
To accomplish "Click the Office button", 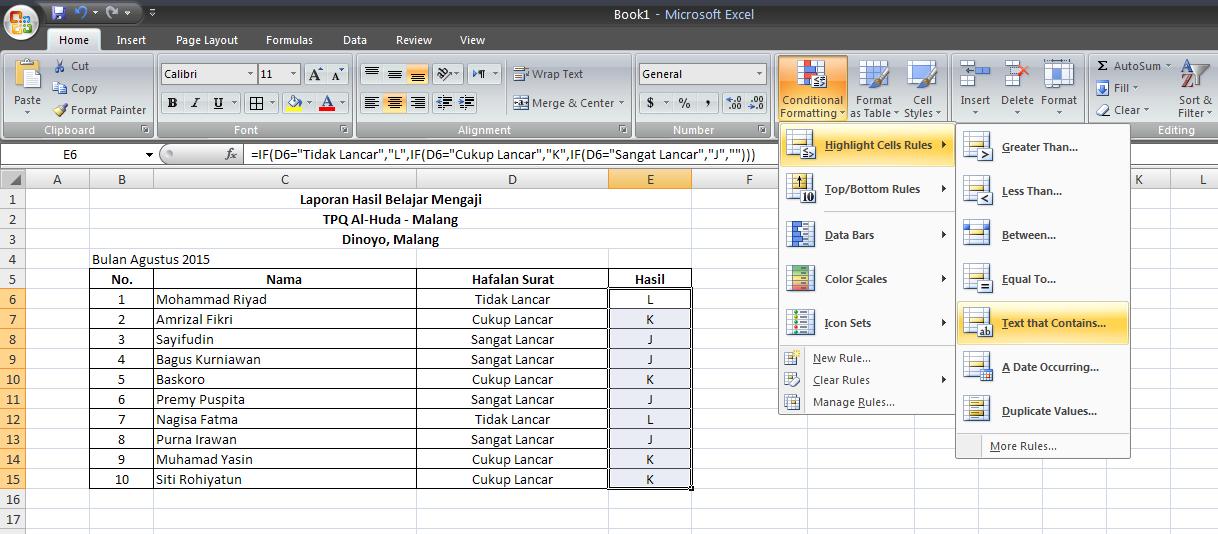I will click(21, 20).
